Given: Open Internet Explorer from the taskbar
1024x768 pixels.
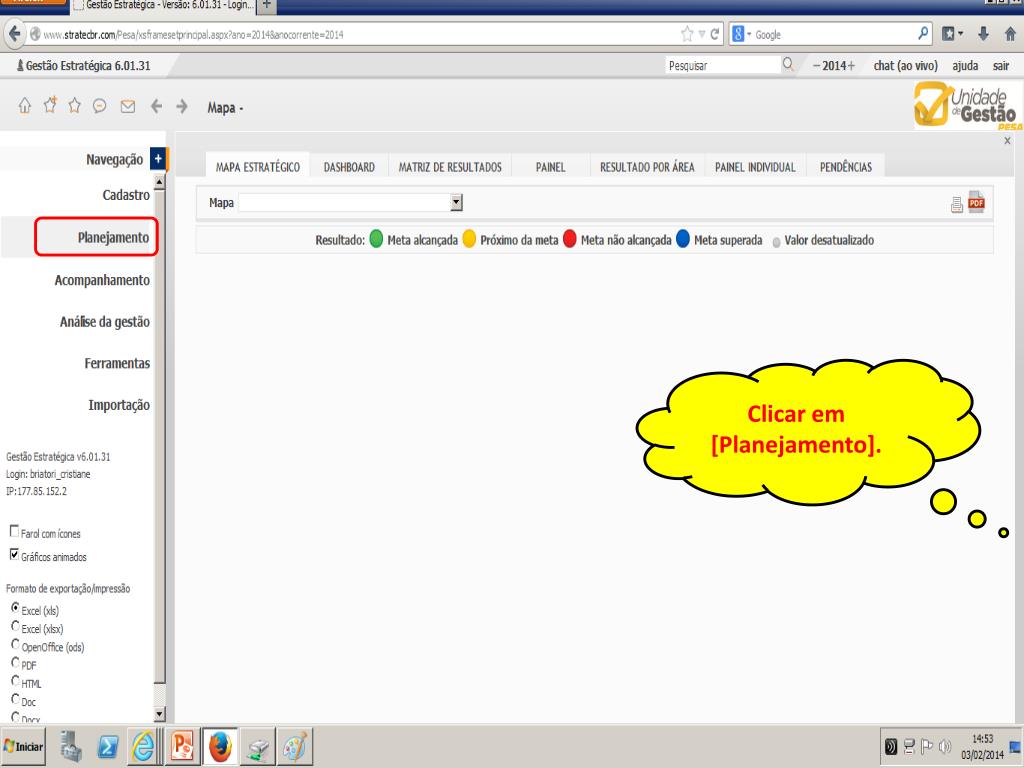Looking at the screenshot, I should (x=144, y=746).
